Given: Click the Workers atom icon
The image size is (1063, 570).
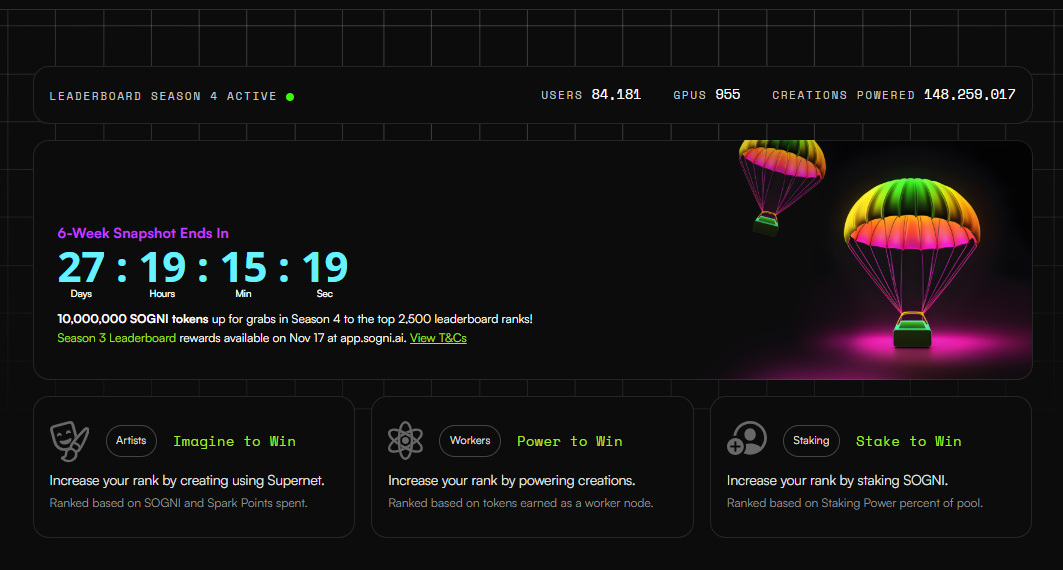Looking at the screenshot, I should pos(406,440).
